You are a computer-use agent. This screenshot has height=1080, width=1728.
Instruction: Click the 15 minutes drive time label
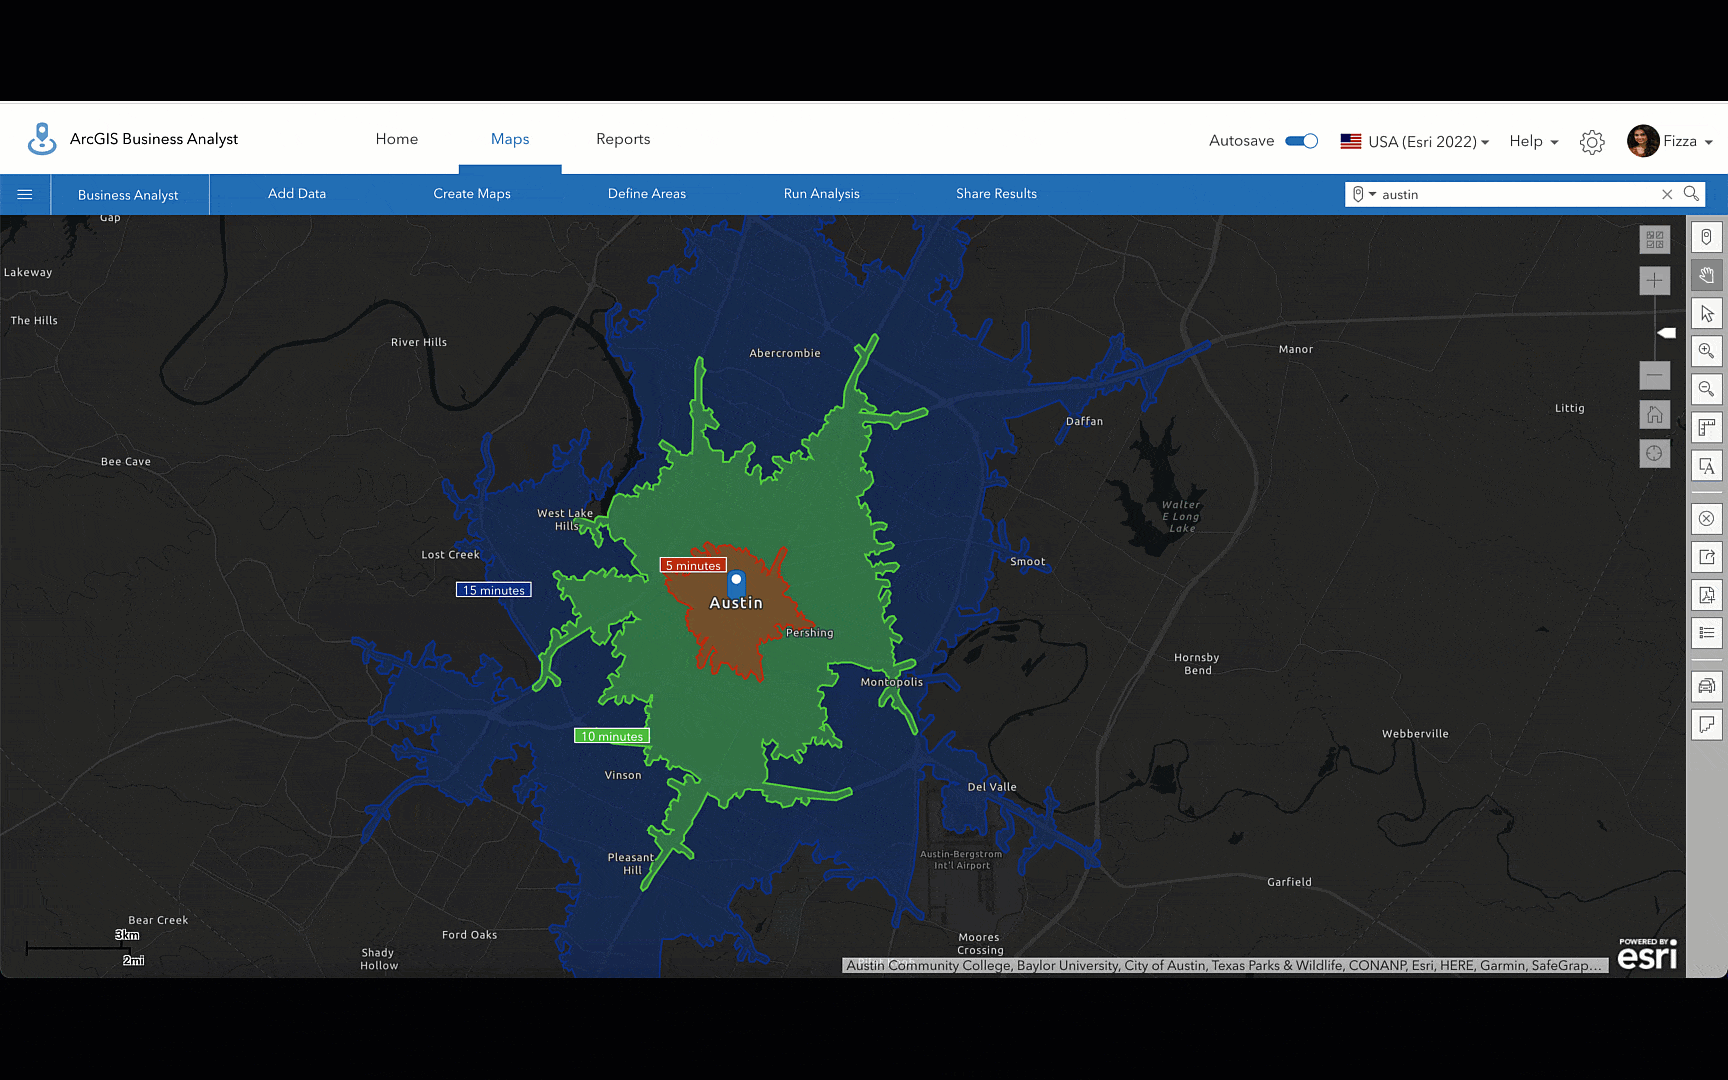[x=494, y=590]
